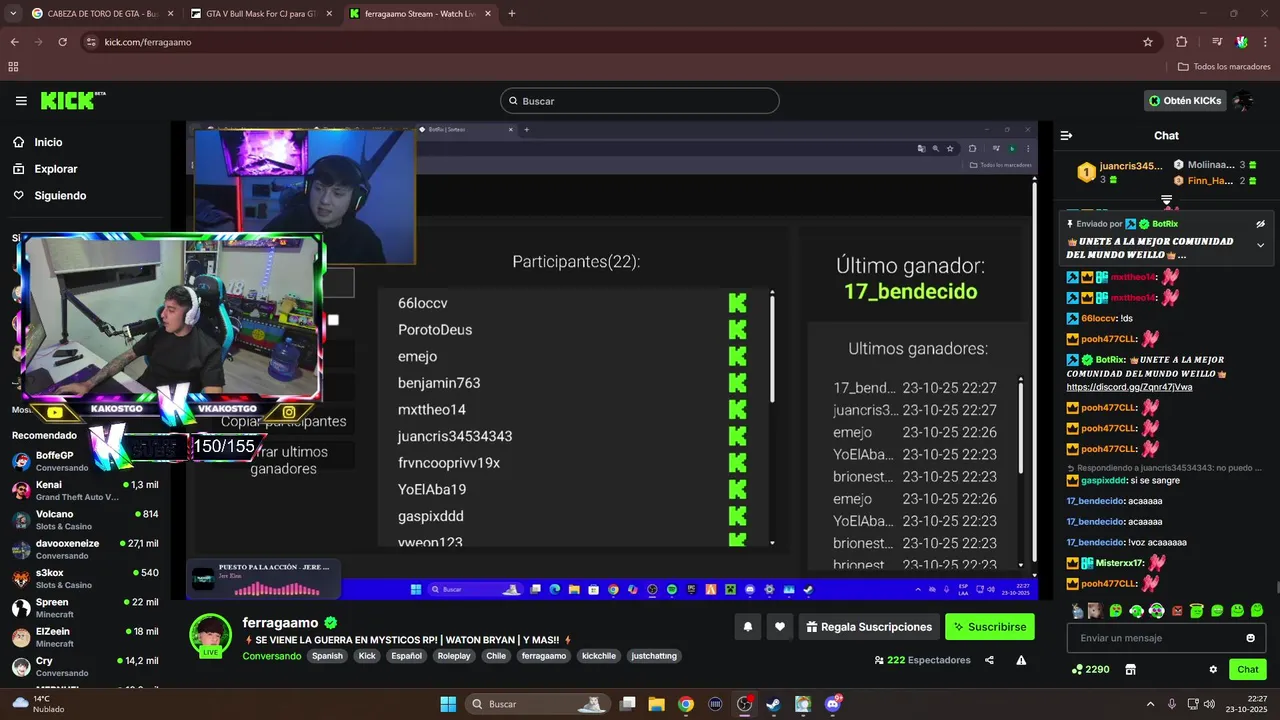Open the tab search dropdown

(x=13, y=14)
